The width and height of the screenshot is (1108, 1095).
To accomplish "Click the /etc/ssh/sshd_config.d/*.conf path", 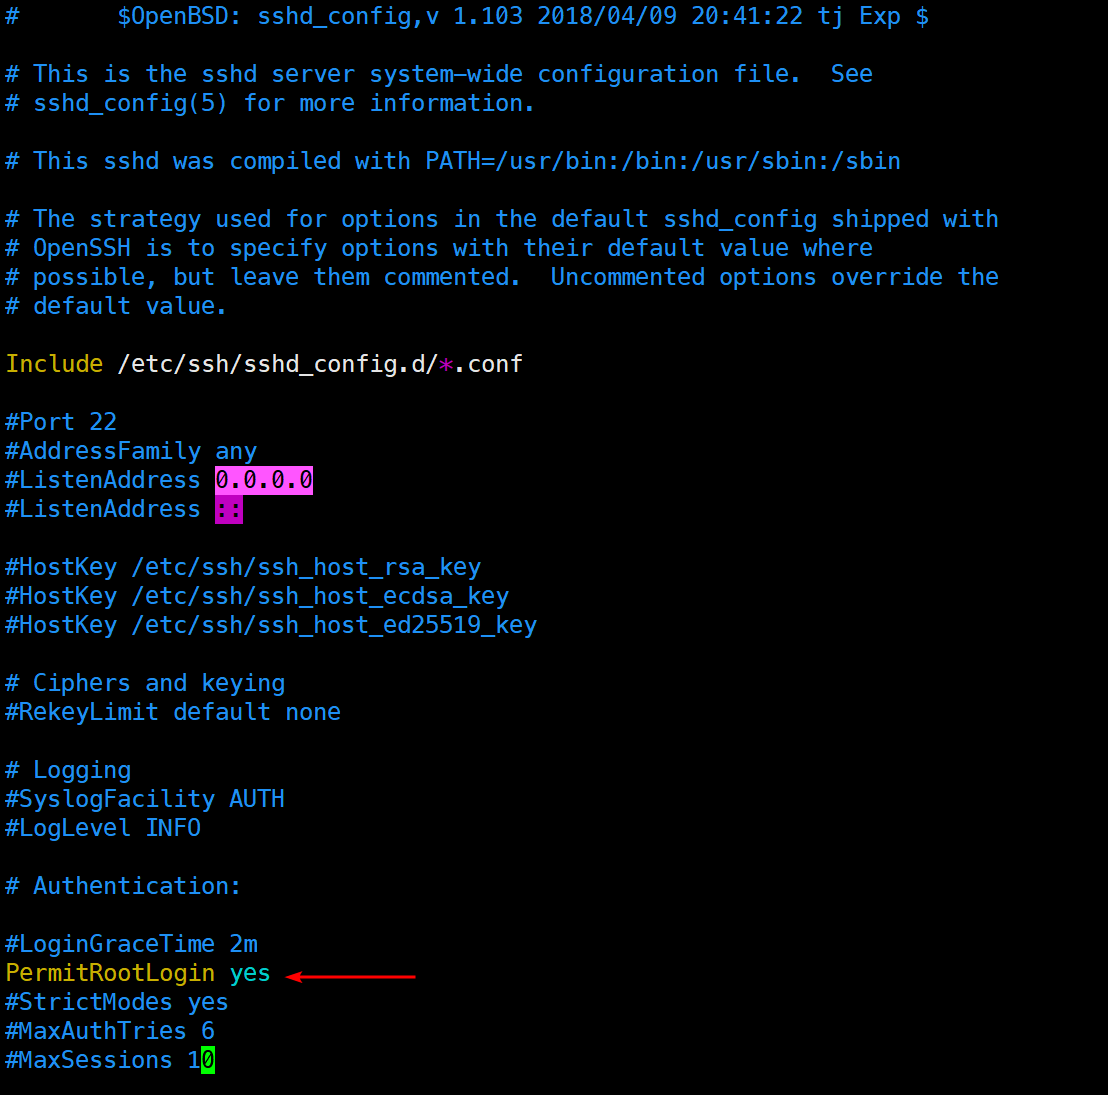I will pos(320,364).
